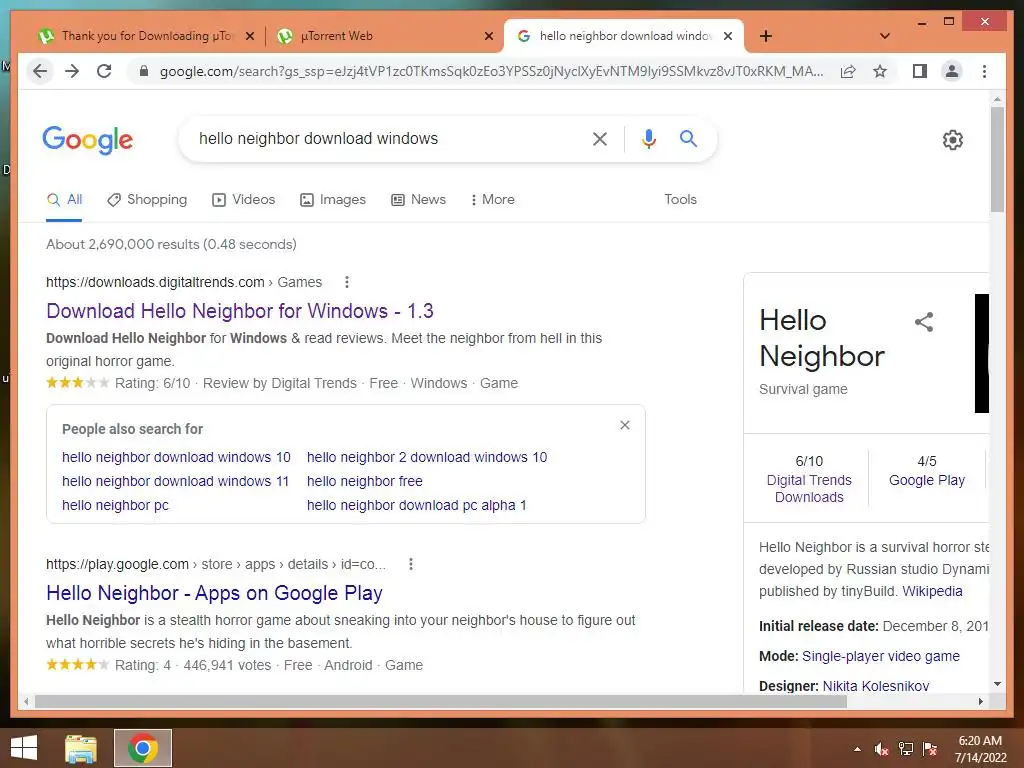Search hello neighbor 2 download windows 10
The image size is (1024, 768).
[x=427, y=457]
